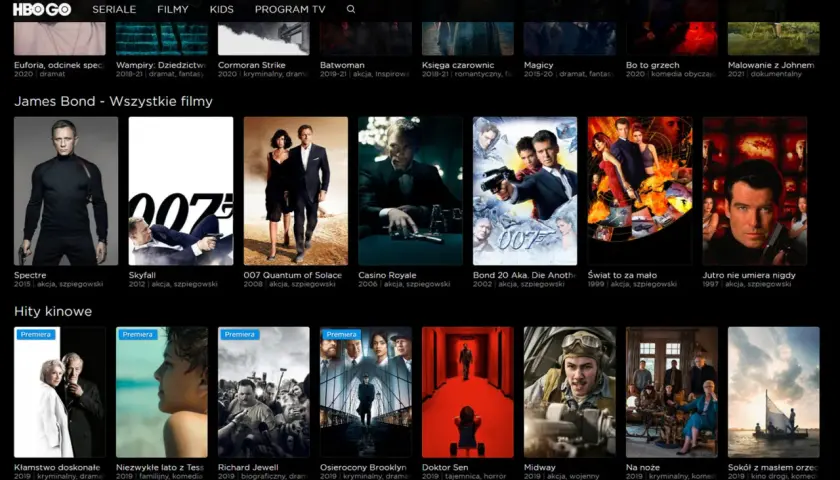Click the Doktor Sen title text
This screenshot has width=840, height=480.
pos(445,467)
